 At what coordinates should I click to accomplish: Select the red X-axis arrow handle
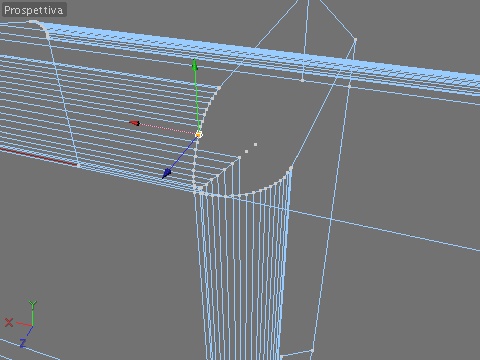pyautogui.click(x=134, y=123)
